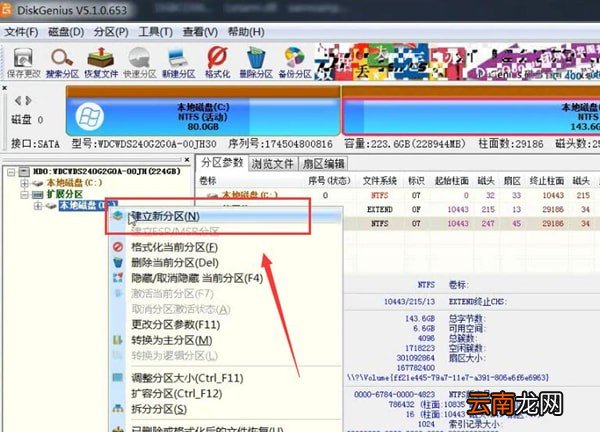Go to next disk with right arrow
This screenshot has height=432, width=600.
pyautogui.click(x=29, y=101)
